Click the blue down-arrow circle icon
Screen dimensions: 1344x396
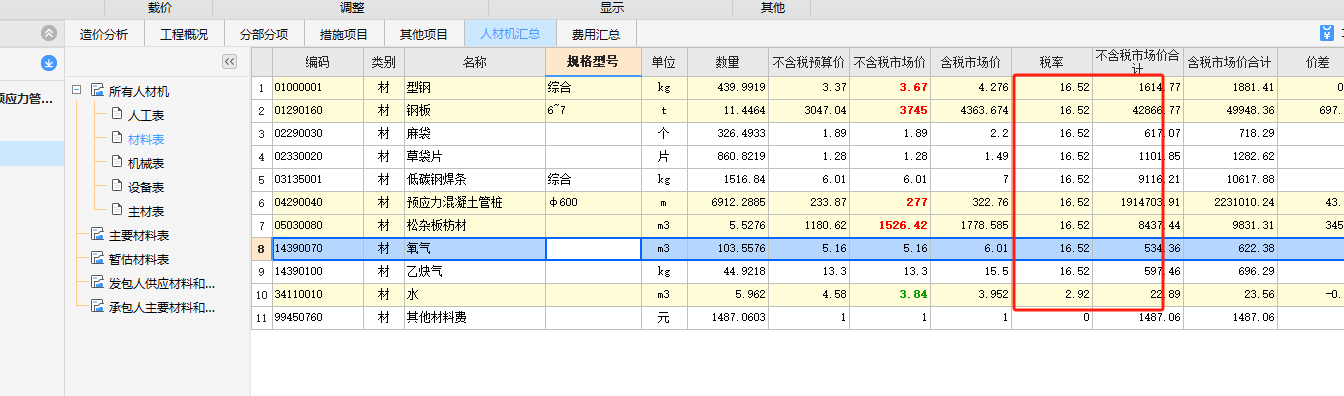[48, 64]
